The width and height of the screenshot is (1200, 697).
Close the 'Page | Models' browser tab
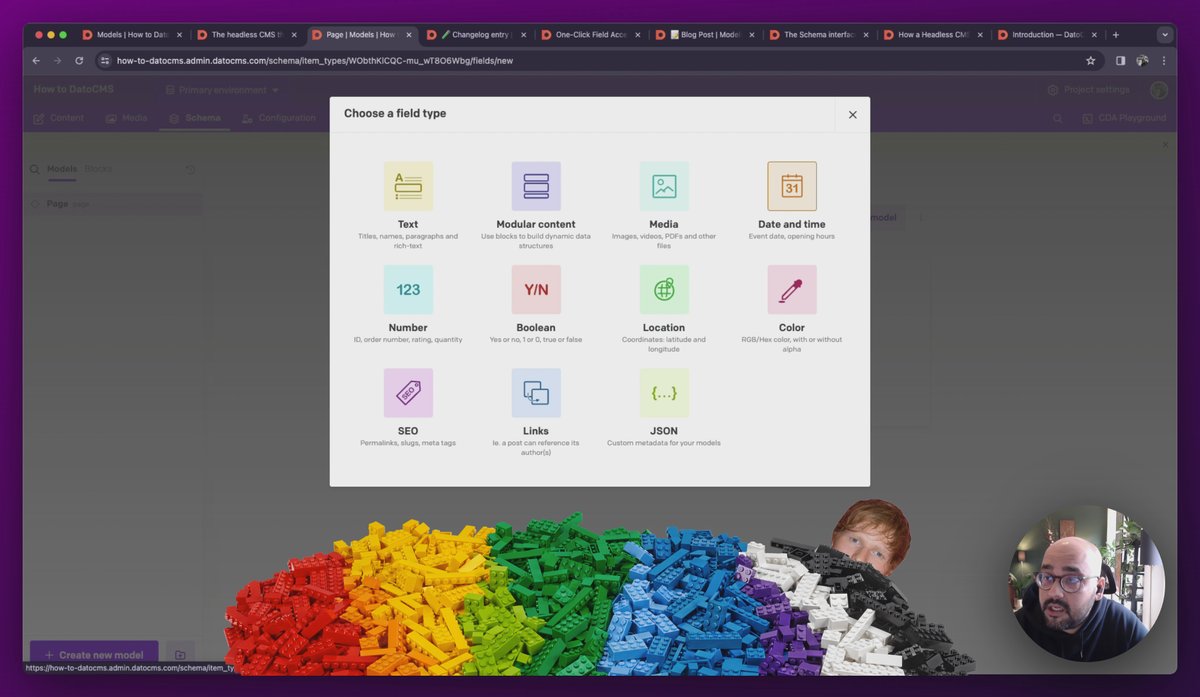408,35
